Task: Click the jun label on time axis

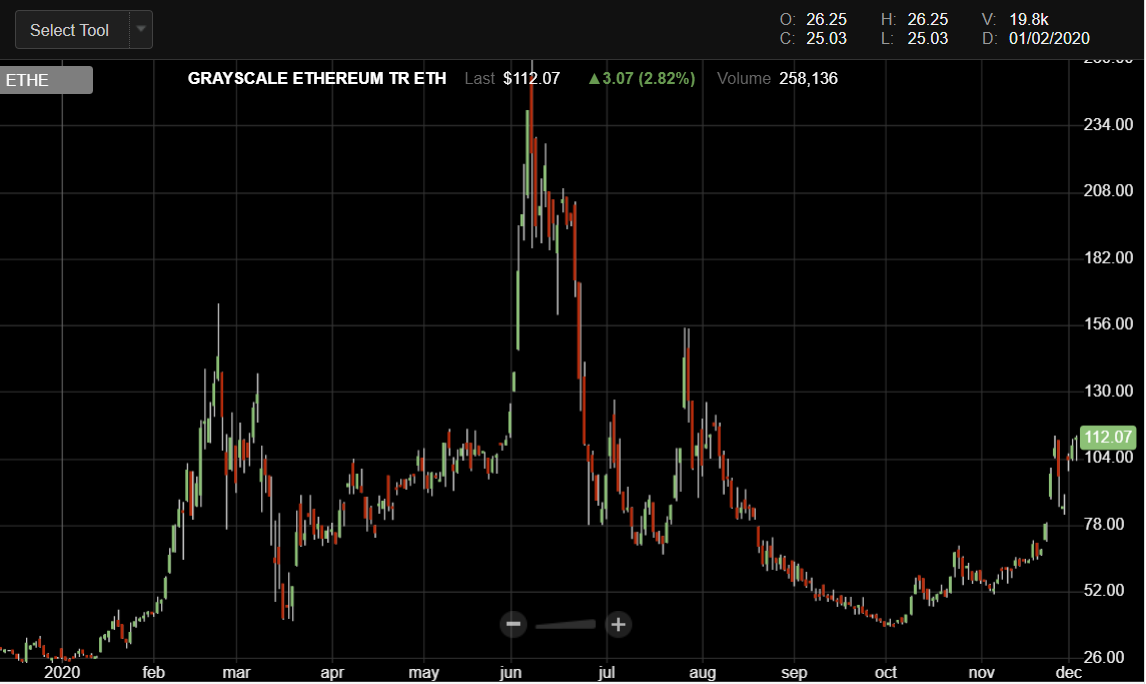Action: 511,672
